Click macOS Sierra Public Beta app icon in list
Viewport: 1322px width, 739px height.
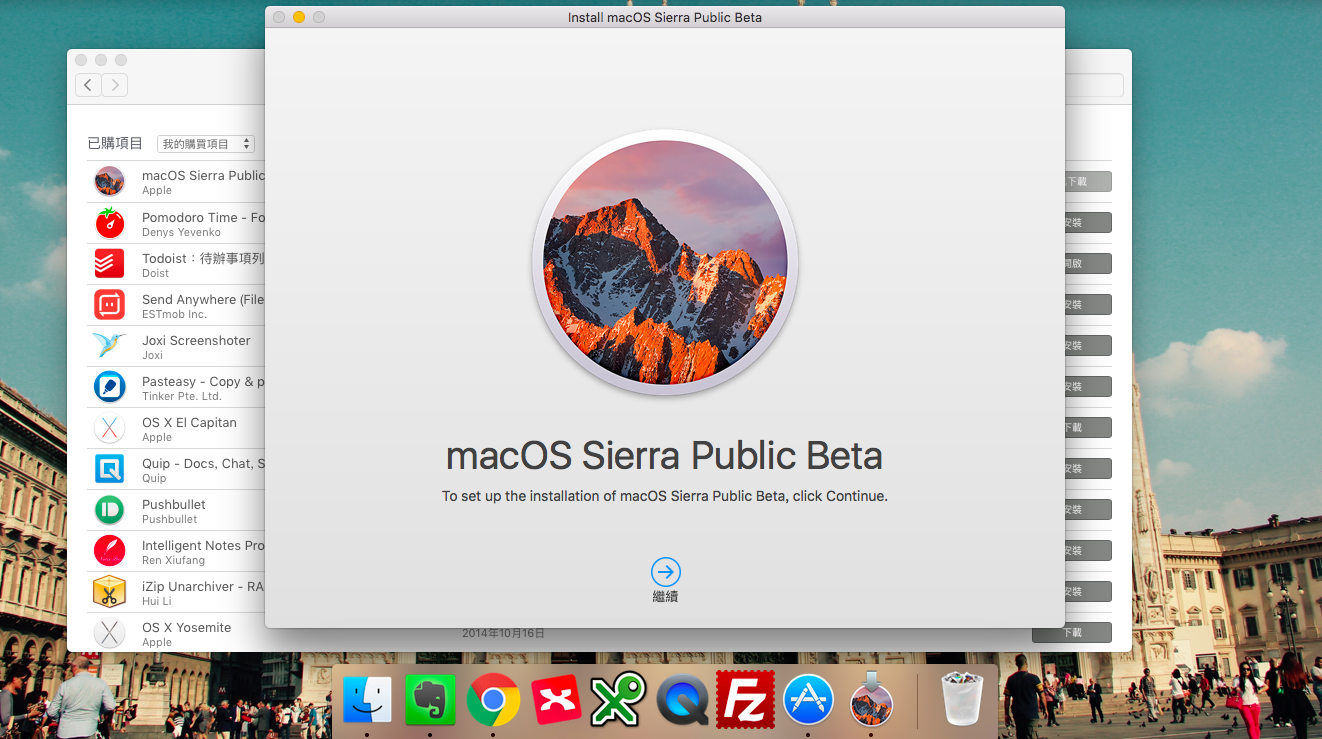(x=109, y=181)
